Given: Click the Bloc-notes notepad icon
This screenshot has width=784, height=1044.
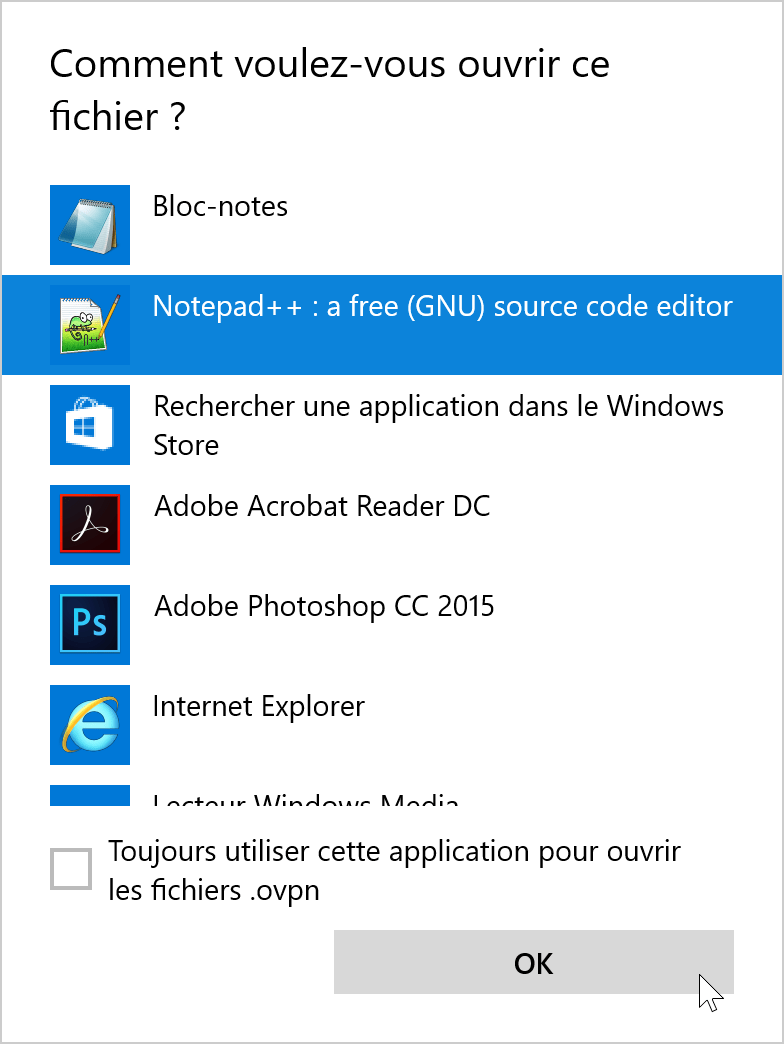Looking at the screenshot, I should point(90,225).
